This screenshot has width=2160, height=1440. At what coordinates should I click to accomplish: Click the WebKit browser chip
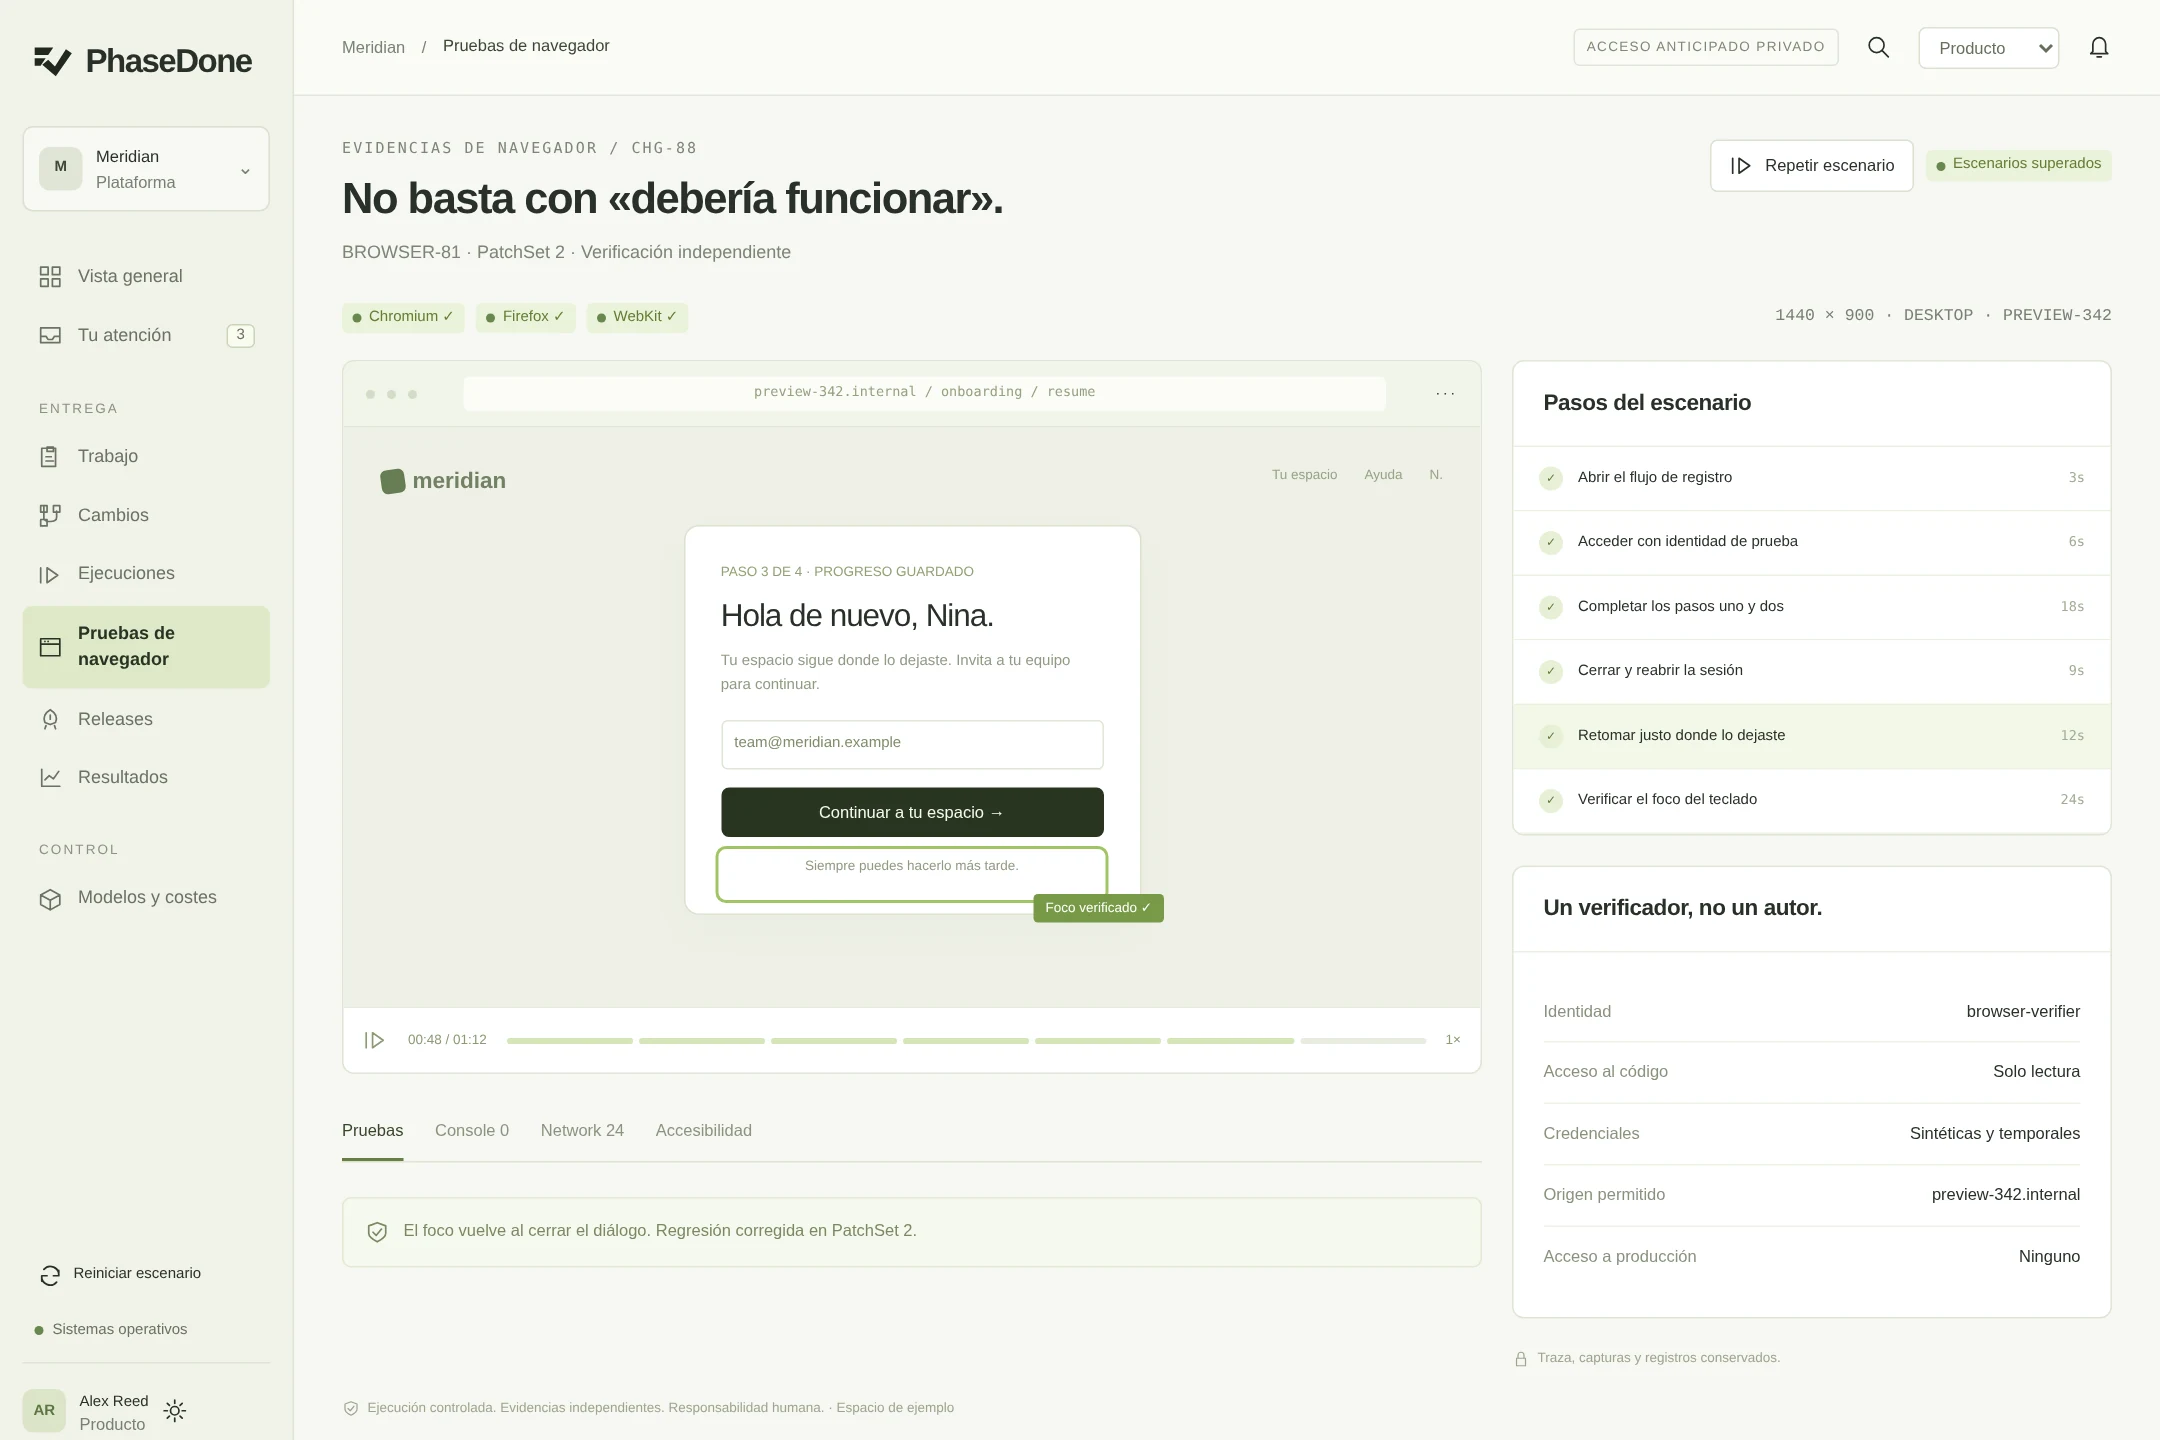pos(637,317)
